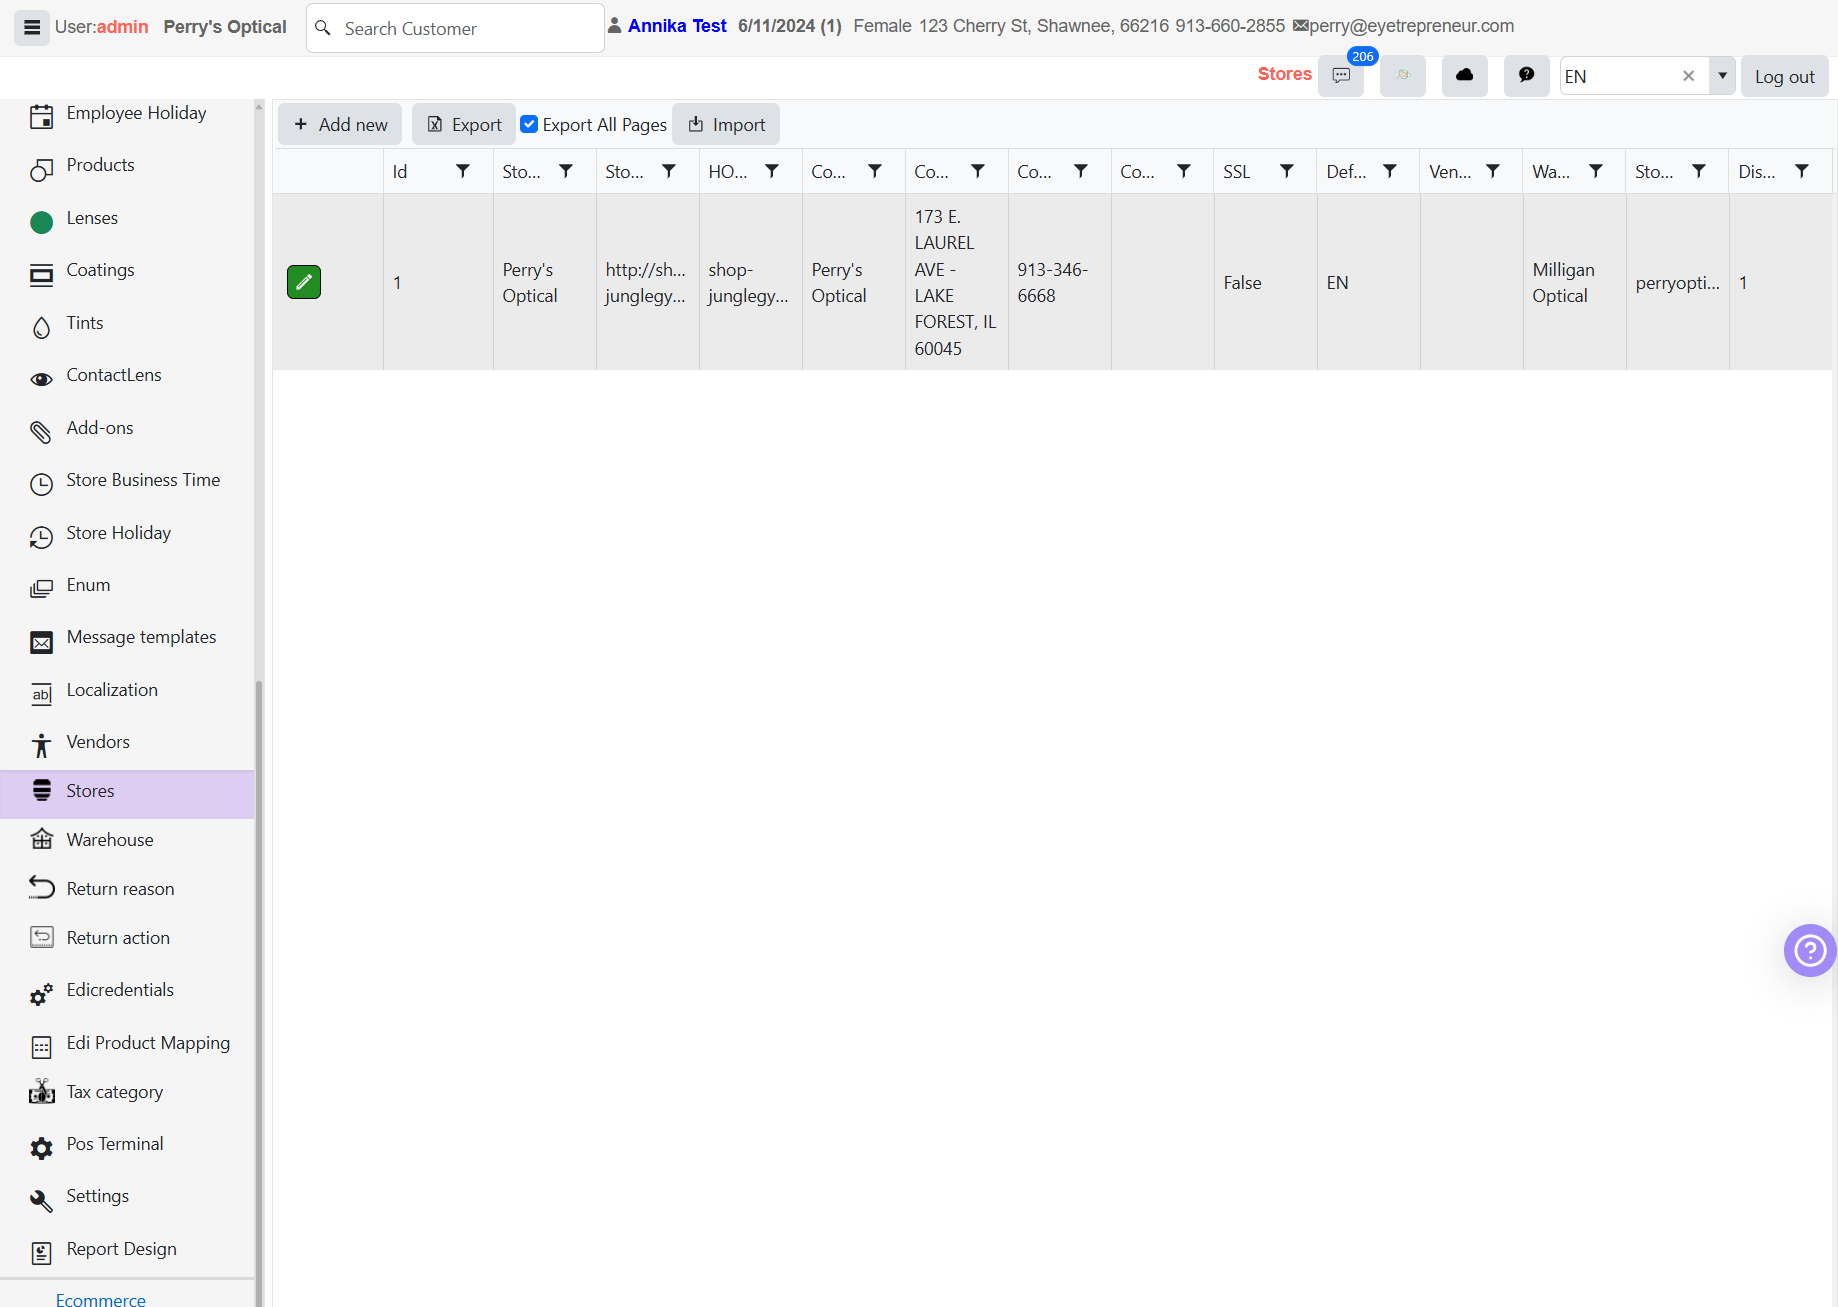Click the greyed icon beside messages button
Image resolution: width=1838 pixels, height=1307 pixels.
1403,76
